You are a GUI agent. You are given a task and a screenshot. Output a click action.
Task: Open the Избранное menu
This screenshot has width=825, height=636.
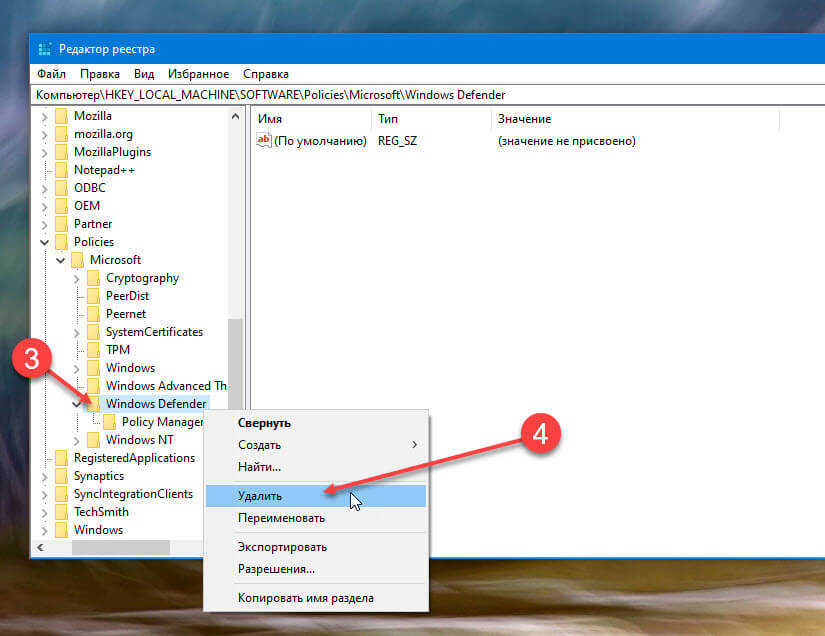point(198,74)
